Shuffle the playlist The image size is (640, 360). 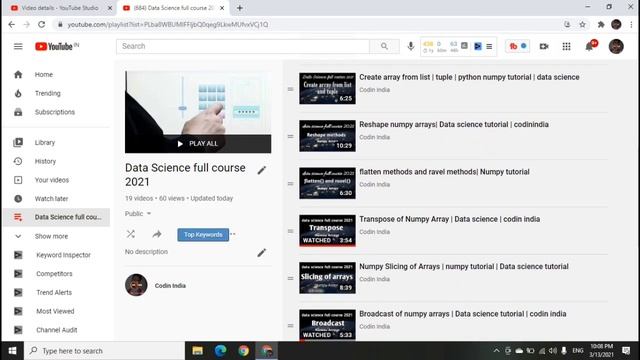(131, 234)
